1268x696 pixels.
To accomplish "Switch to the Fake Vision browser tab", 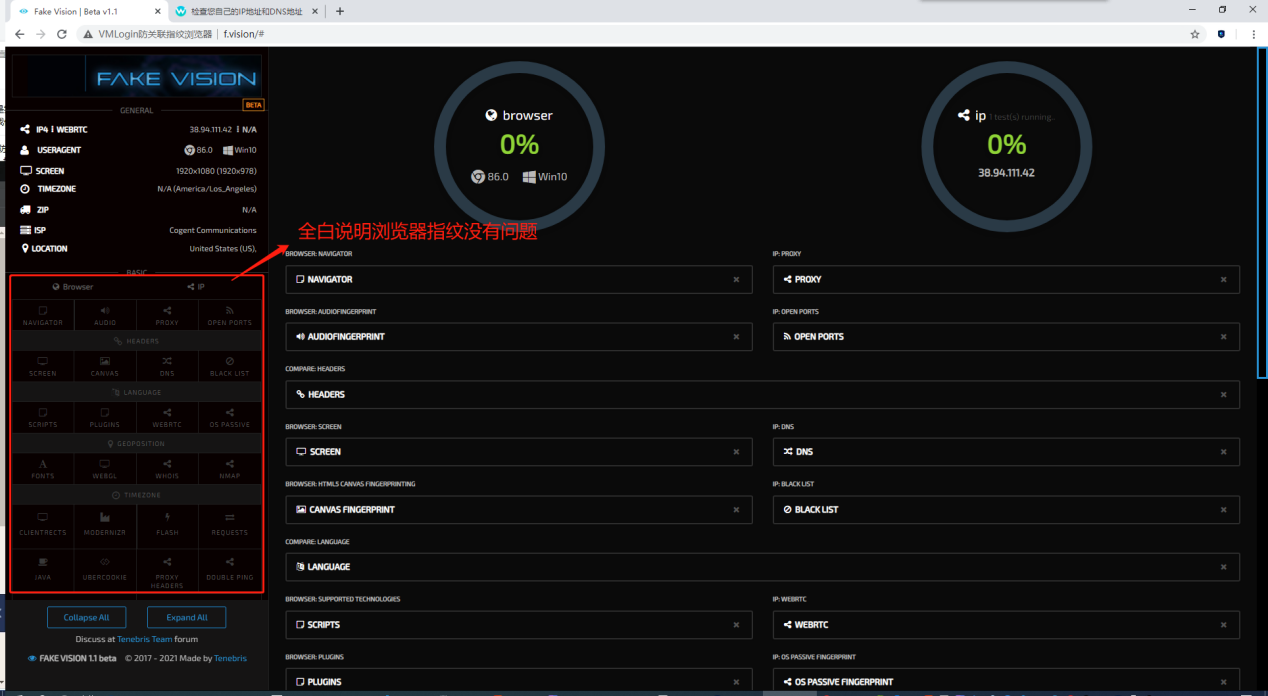I will (x=87, y=11).
